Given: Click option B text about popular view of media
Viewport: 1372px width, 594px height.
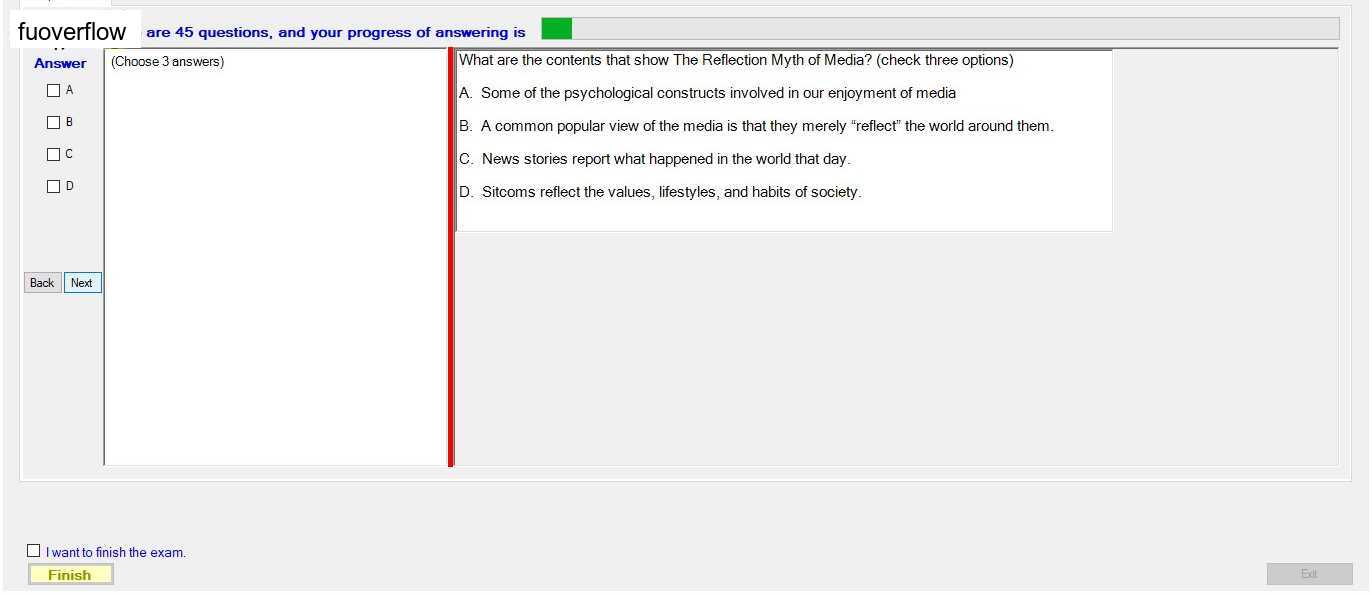Looking at the screenshot, I should (757, 126).
